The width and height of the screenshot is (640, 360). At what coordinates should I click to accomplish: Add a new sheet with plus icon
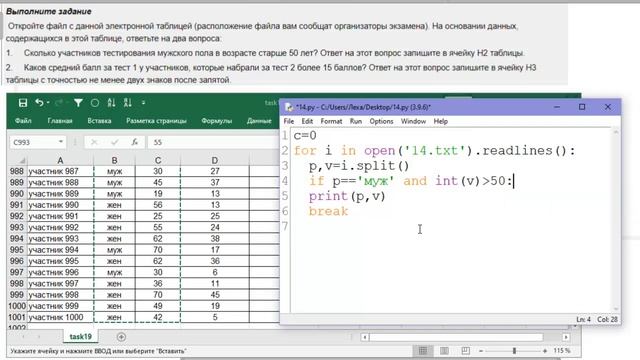coord(121,337)
